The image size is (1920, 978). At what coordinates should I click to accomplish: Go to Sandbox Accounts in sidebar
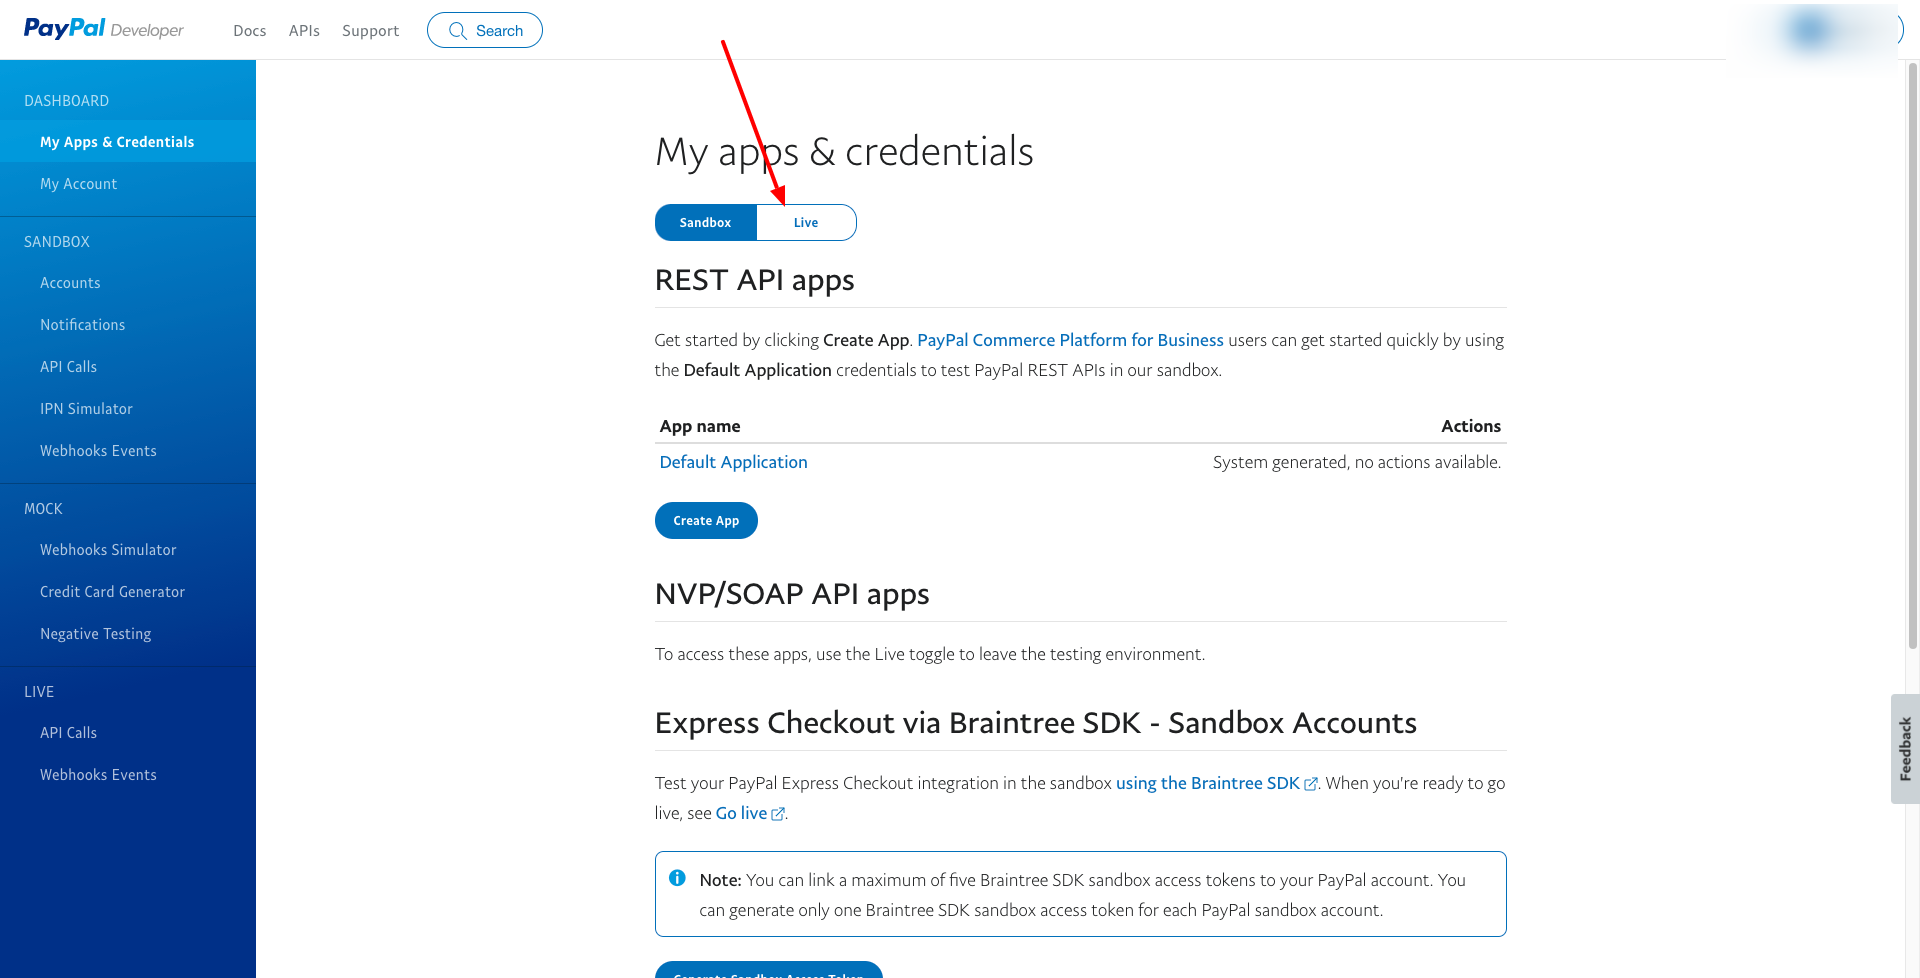[x=70, y=283]
